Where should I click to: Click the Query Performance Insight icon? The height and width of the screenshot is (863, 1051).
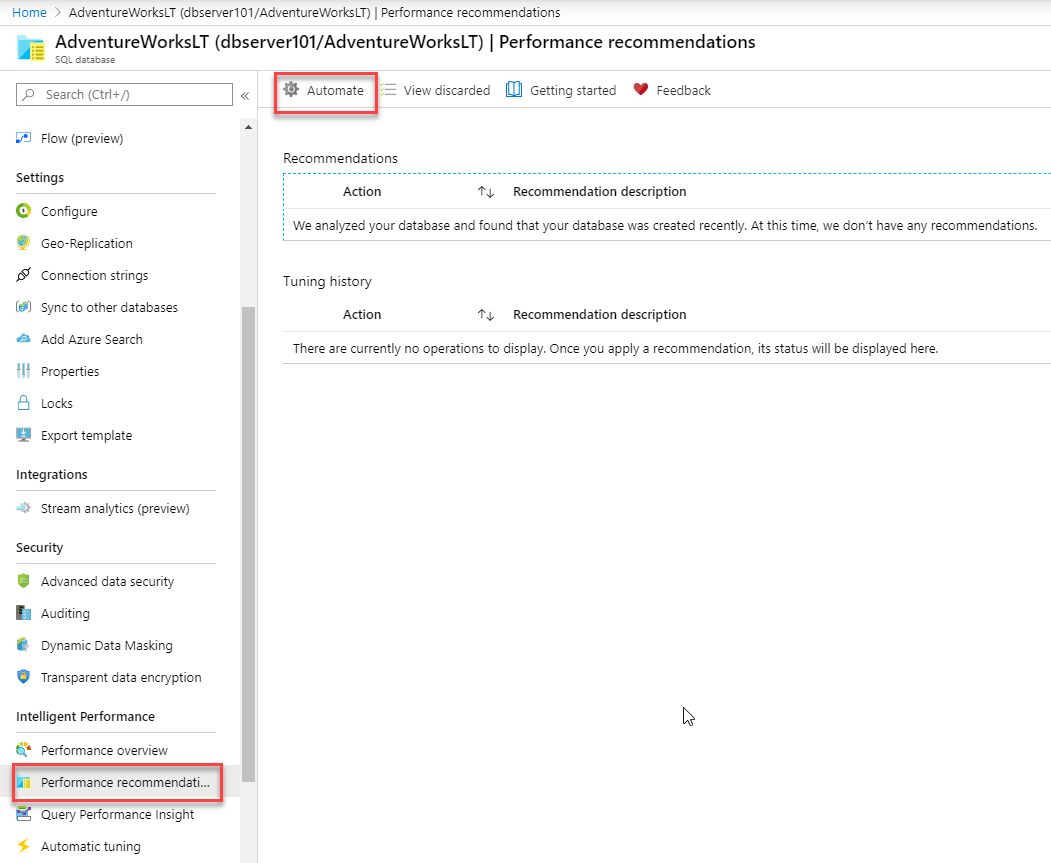(x=23, y=814)
